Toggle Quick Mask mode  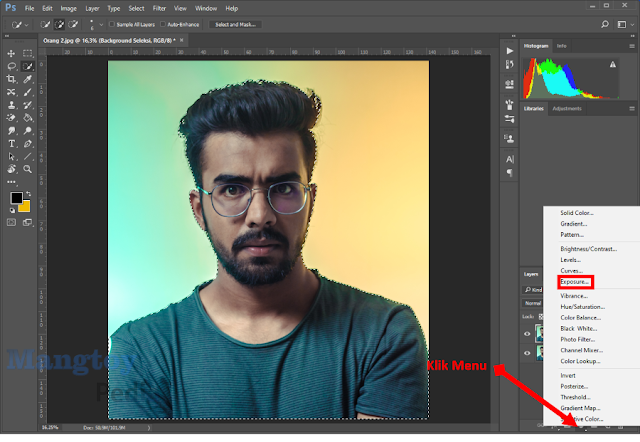click(11, 222)
